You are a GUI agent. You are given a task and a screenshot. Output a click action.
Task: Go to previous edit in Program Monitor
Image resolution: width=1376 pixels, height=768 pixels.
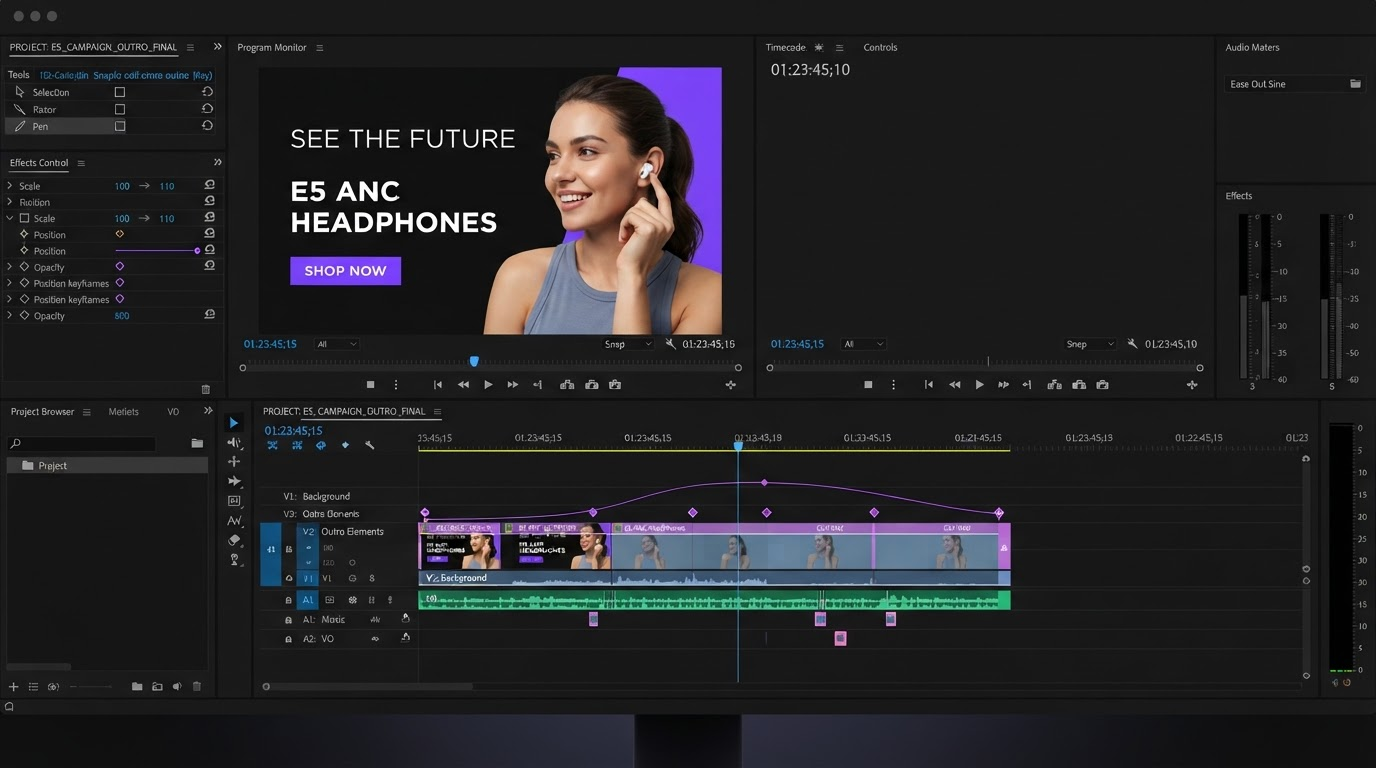tap(437, 384)
